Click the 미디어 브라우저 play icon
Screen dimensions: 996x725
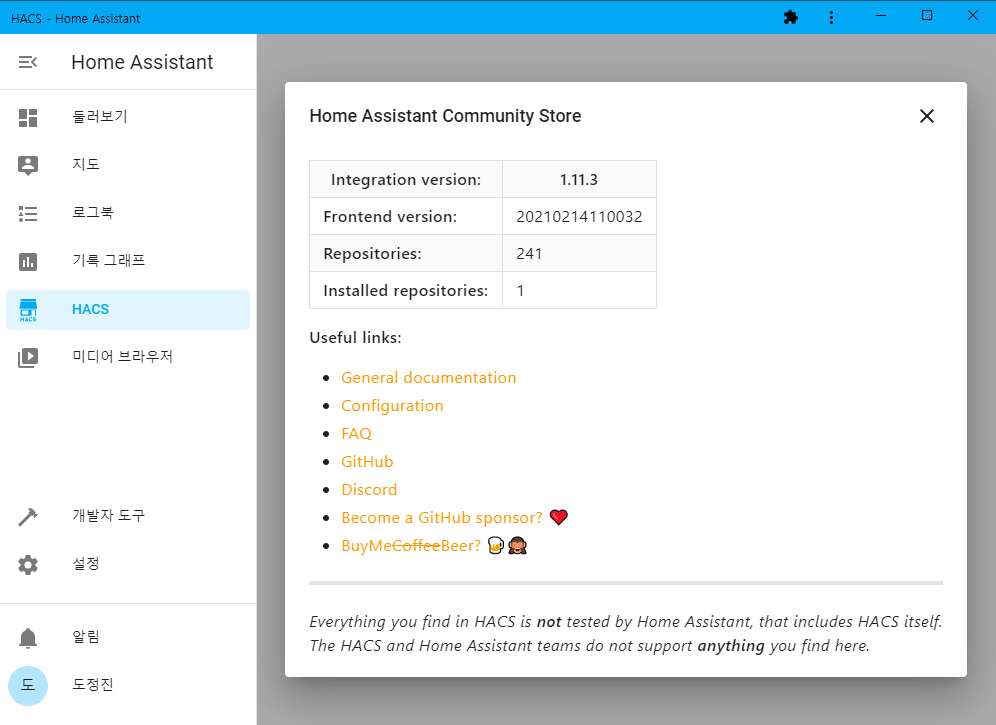(x=28, y=358)
